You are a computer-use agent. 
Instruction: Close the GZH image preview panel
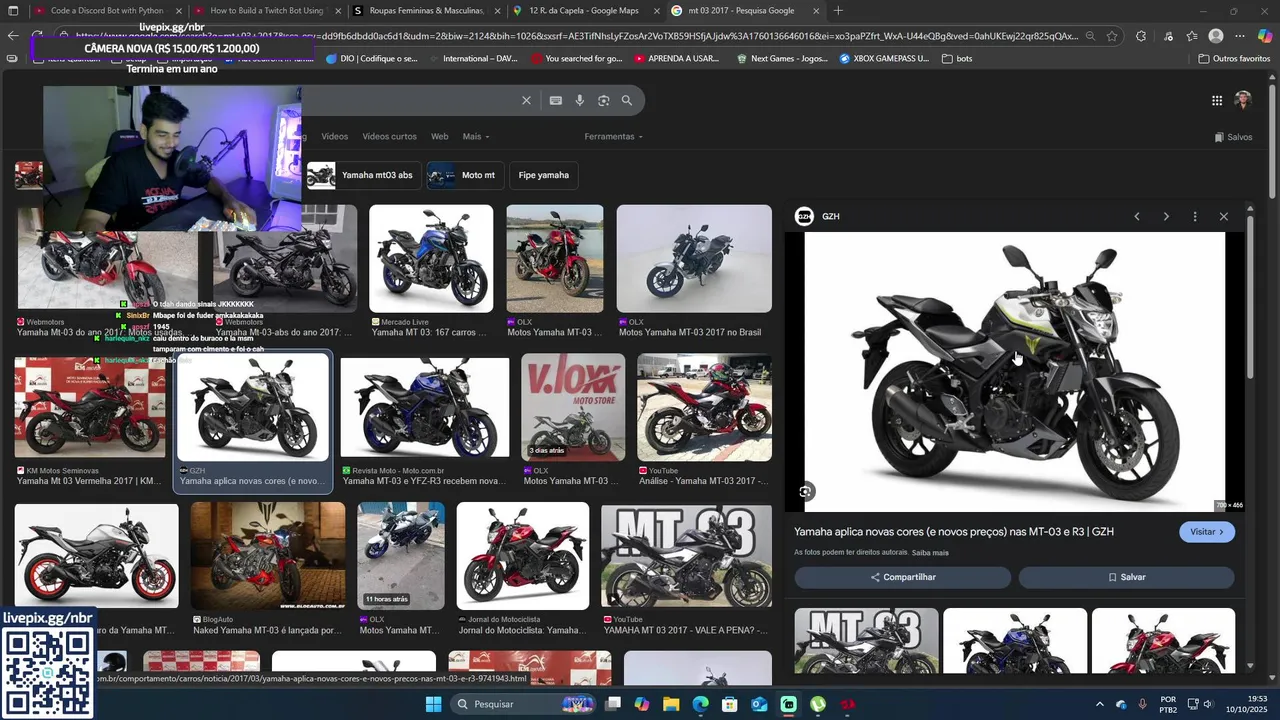tap(1223, 216)
